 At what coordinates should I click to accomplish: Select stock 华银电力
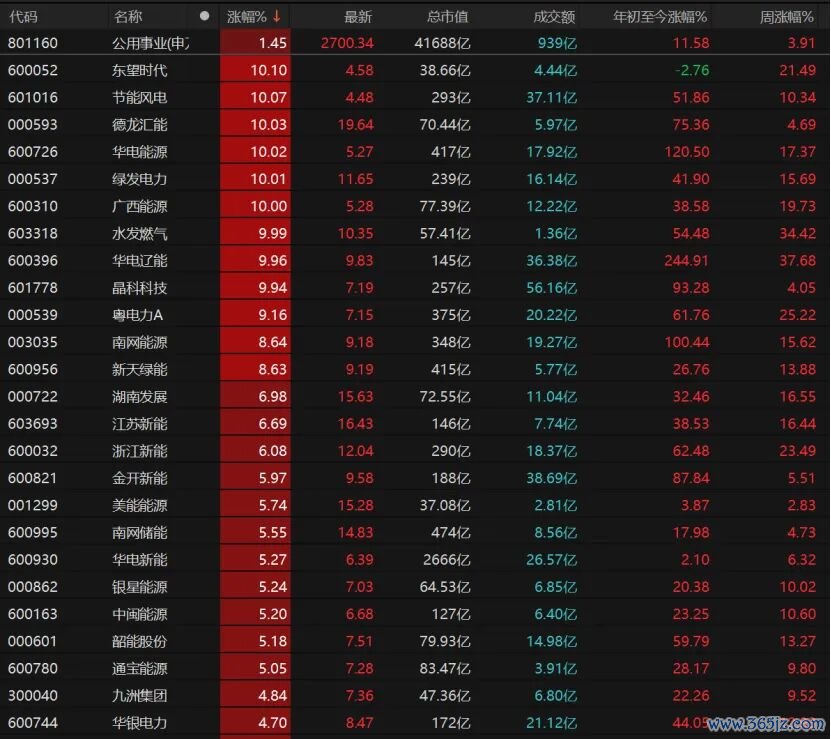coord(139,723)
